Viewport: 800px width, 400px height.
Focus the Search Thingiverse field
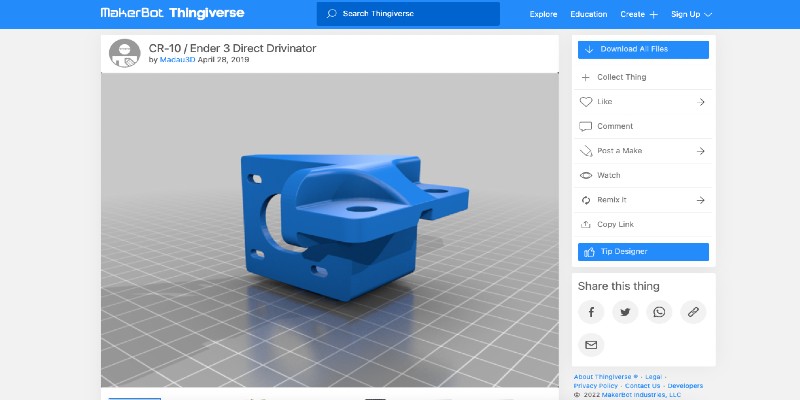[408, 14]
